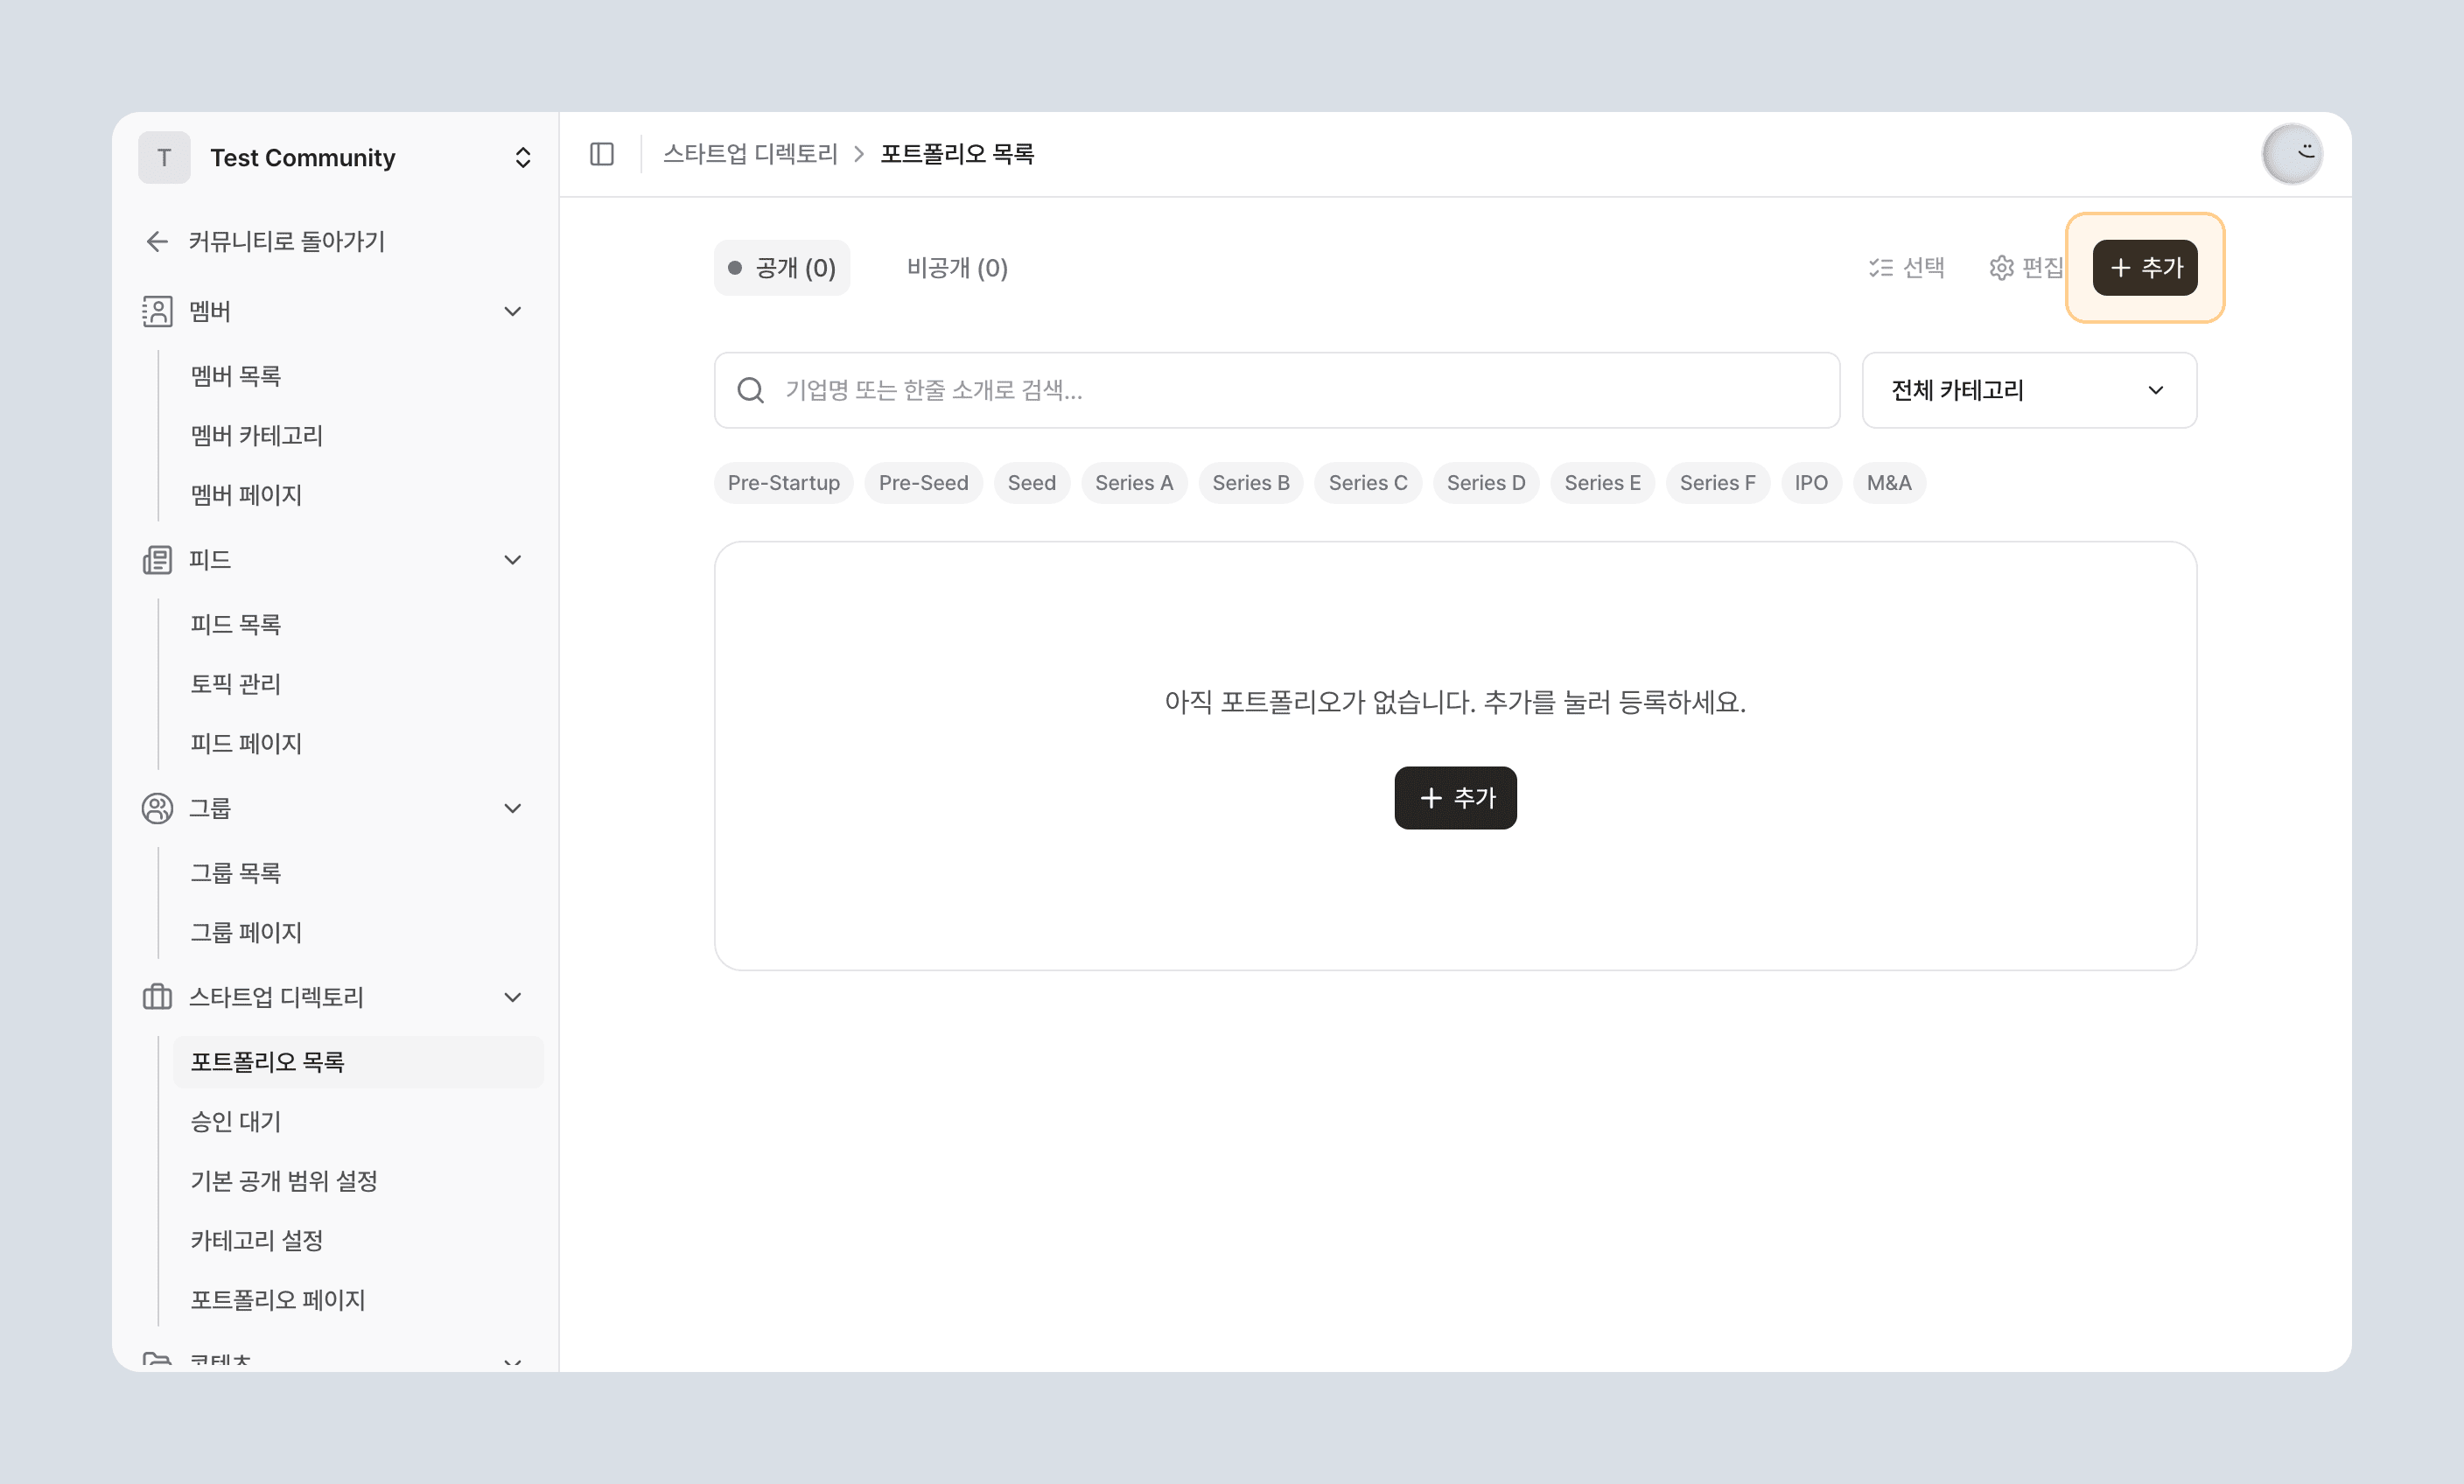Toggle the sidebar panel icon
This screenshot has width=2464, height=1484.
coord(602,154)
